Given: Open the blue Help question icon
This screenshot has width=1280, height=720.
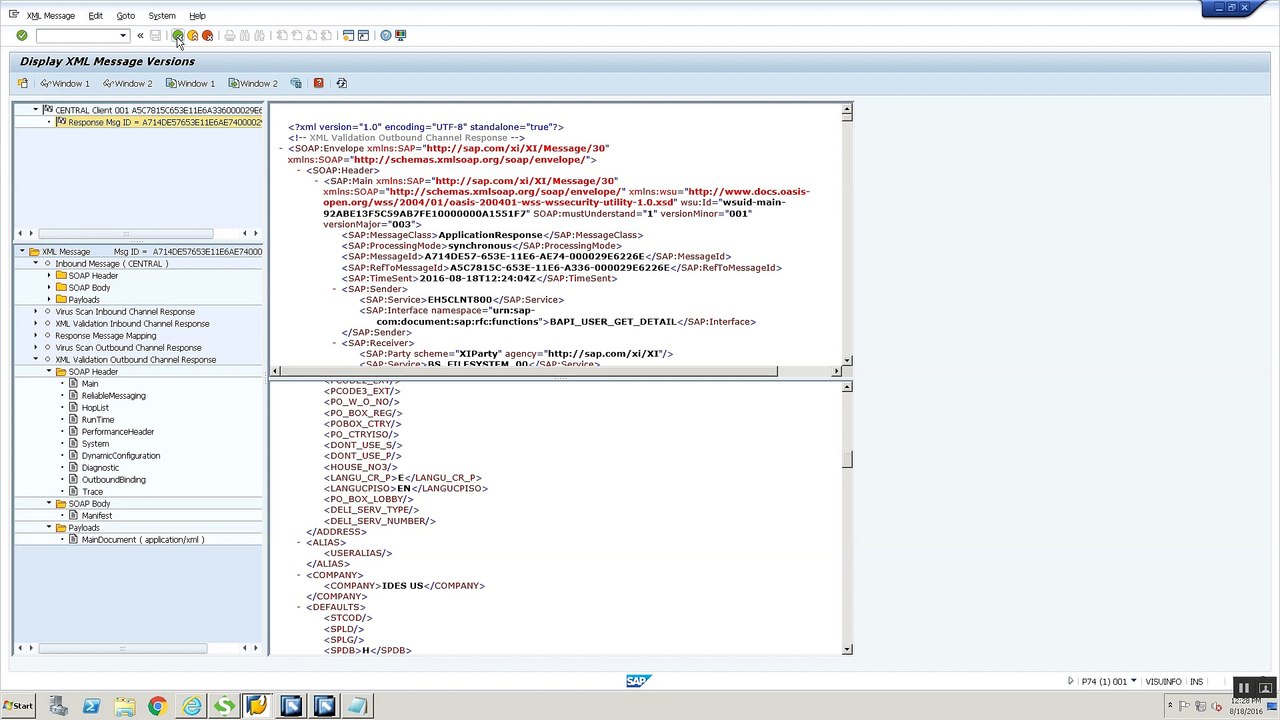Looking at the screenshot, I should point(385,36).
